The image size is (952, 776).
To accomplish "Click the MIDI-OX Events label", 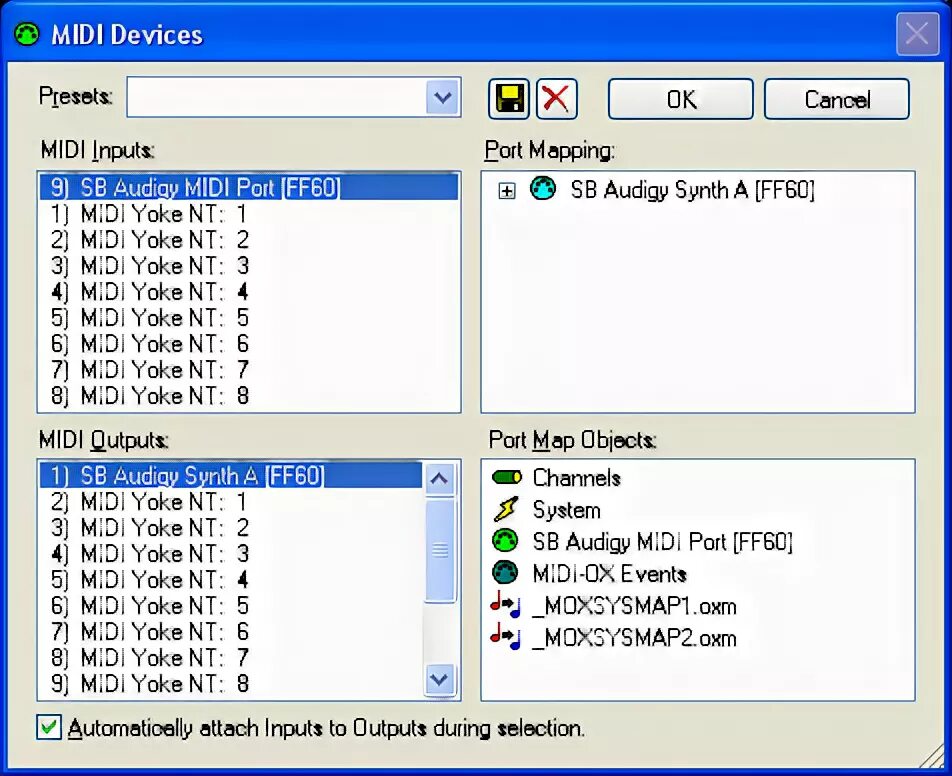I will [609, 574].
